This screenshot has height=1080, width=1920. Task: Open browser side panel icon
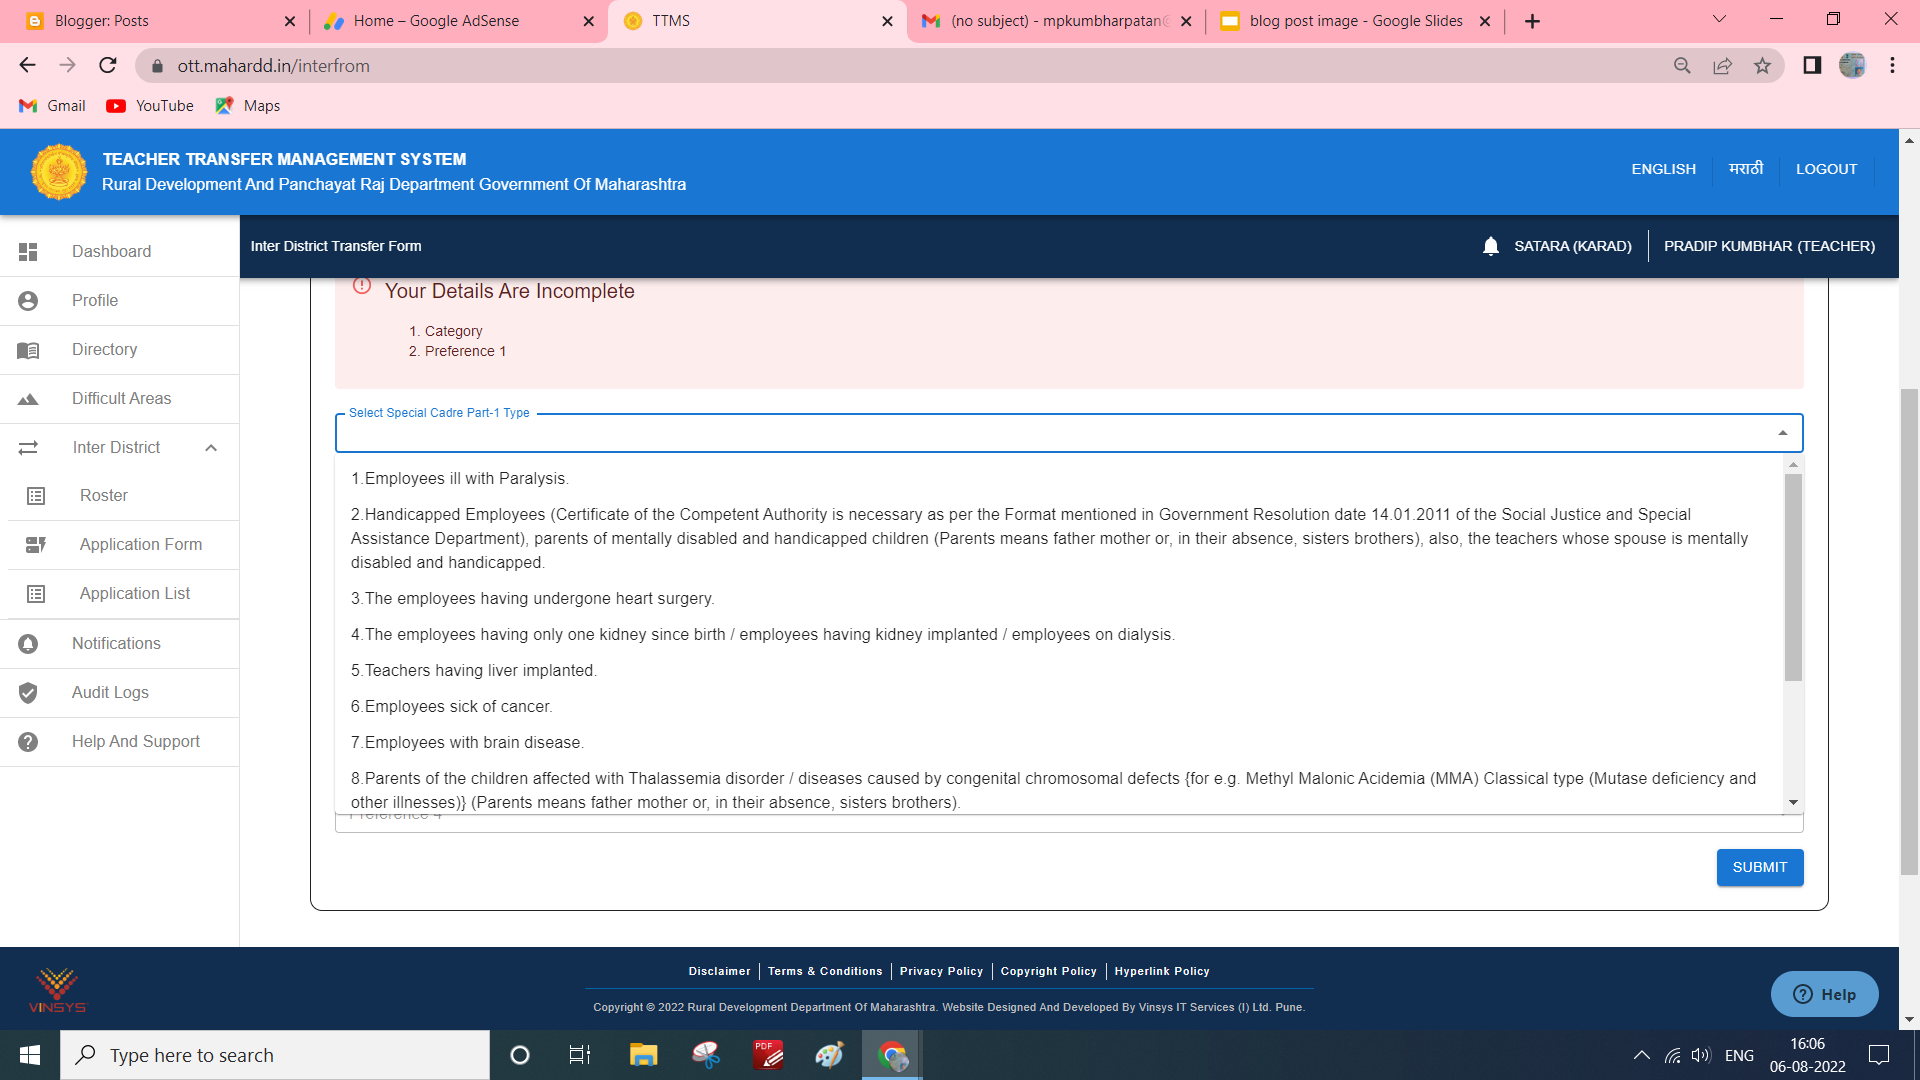click(x=1812, y=66)
